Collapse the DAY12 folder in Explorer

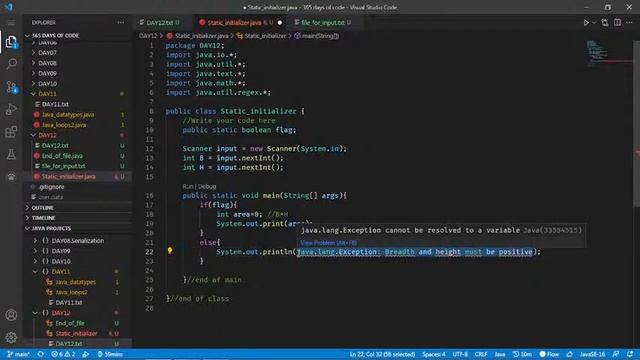[x=47, y=135]
